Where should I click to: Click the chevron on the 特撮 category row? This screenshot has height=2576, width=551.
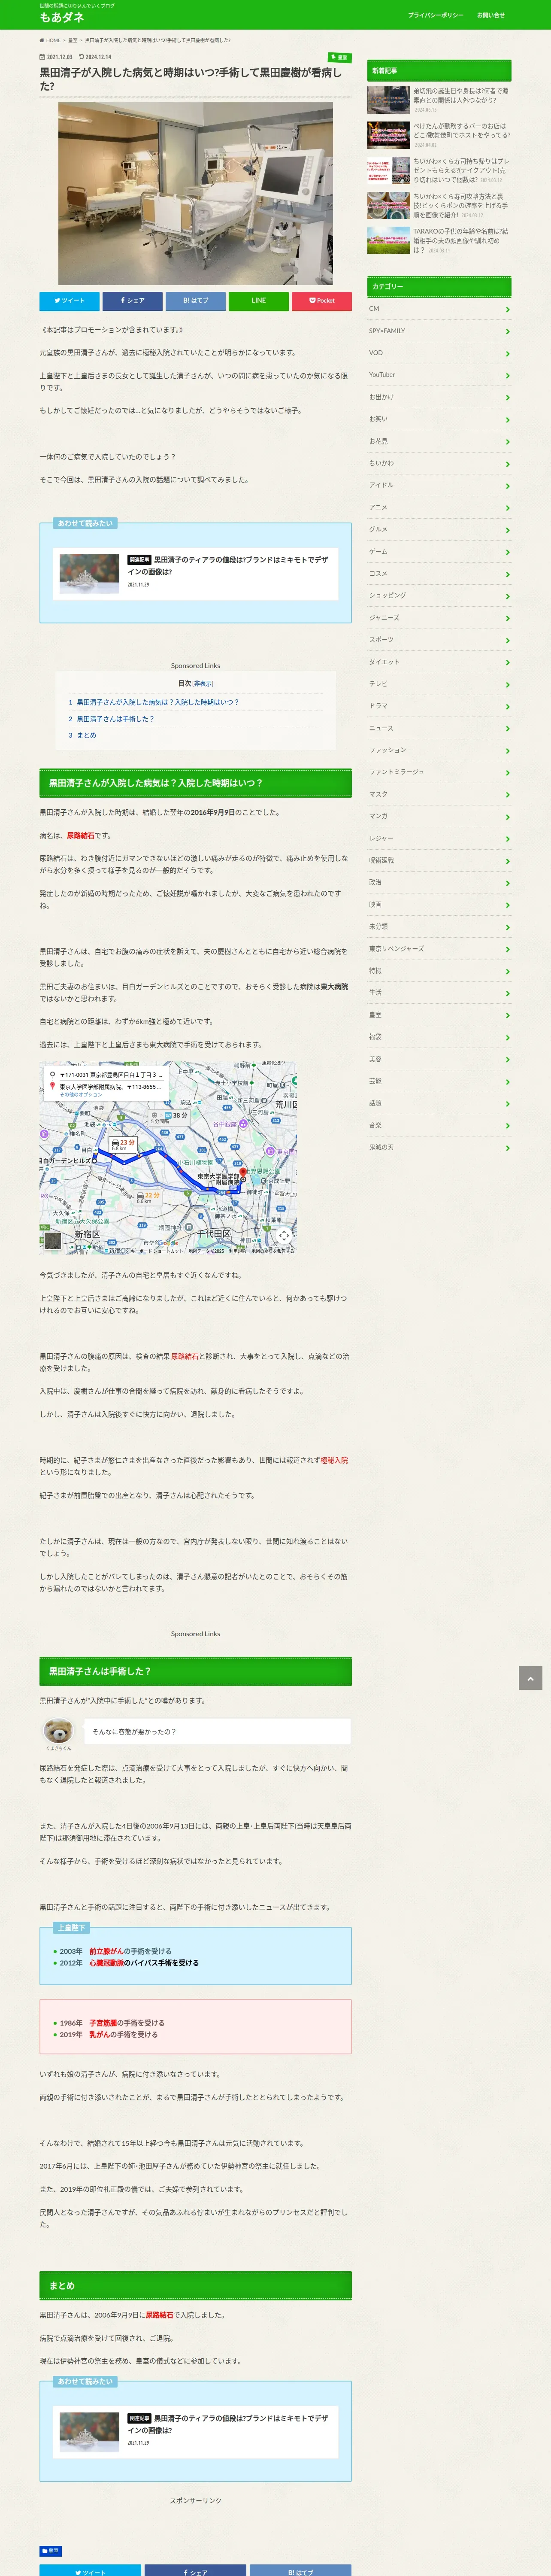click(x=508, y=972)
